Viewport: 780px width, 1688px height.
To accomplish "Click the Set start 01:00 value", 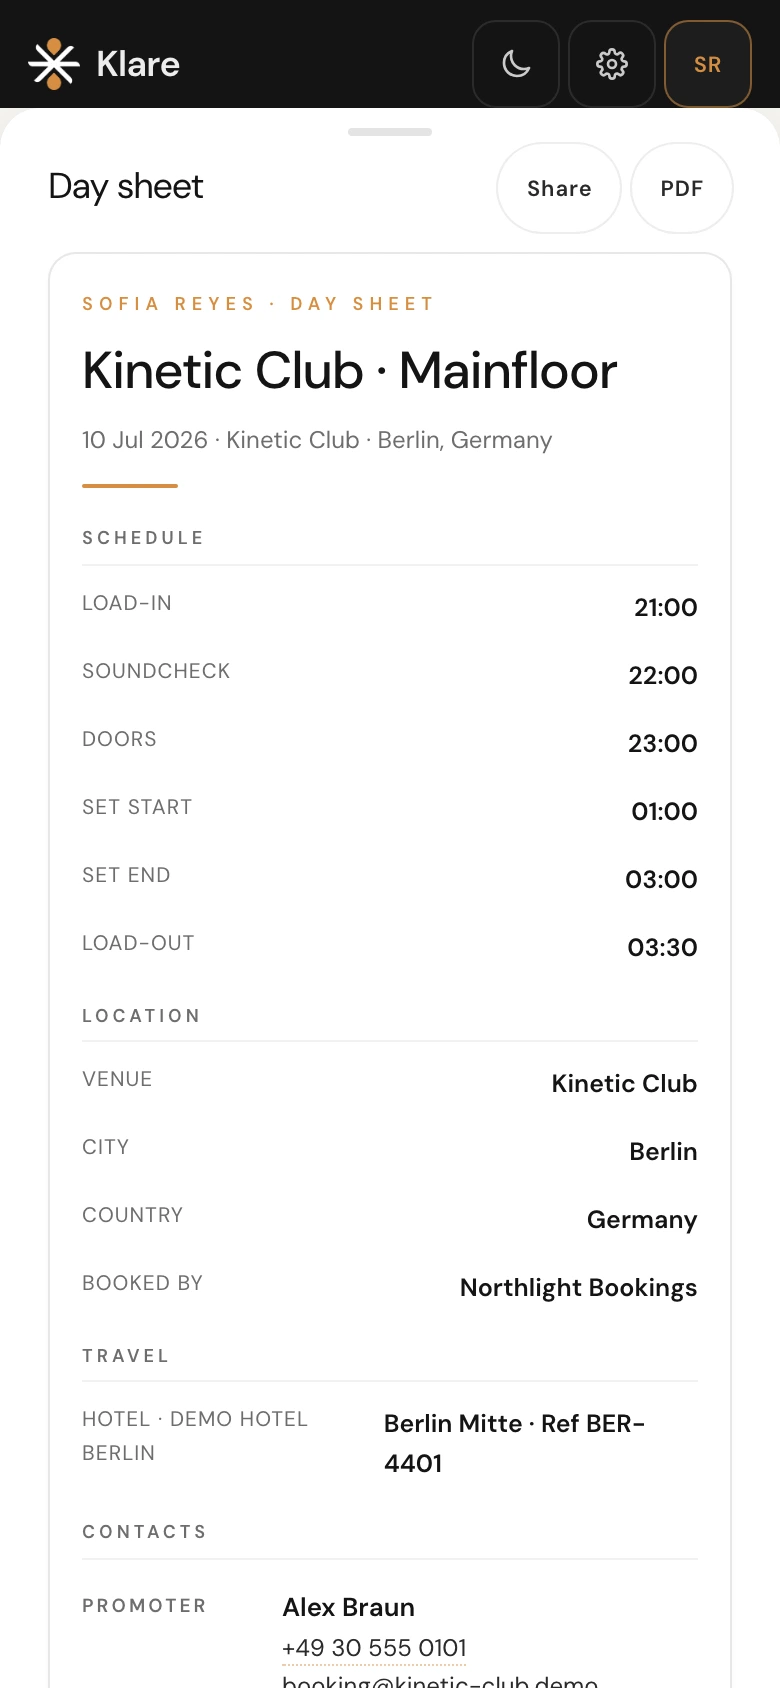I will tap(664, 811).
